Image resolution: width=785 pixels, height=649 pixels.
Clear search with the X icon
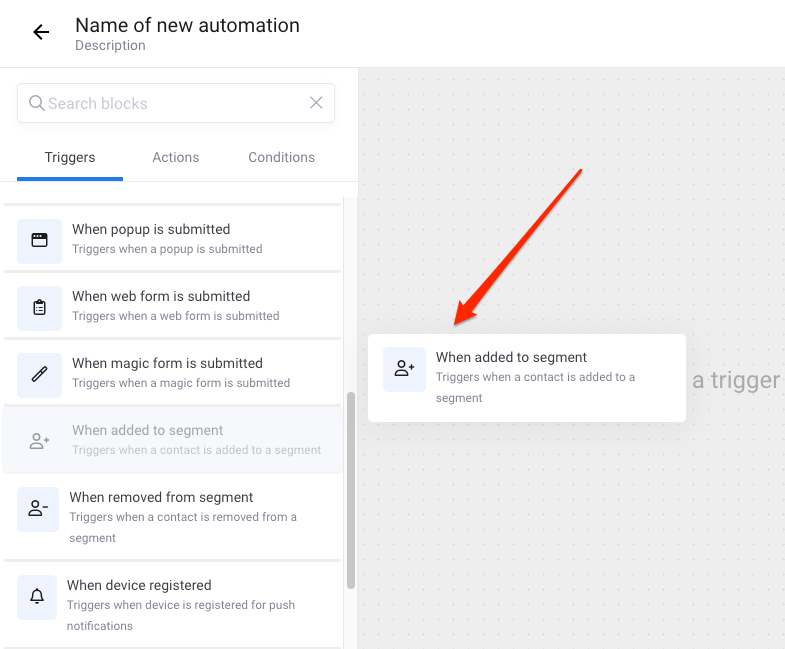[316, 103]
